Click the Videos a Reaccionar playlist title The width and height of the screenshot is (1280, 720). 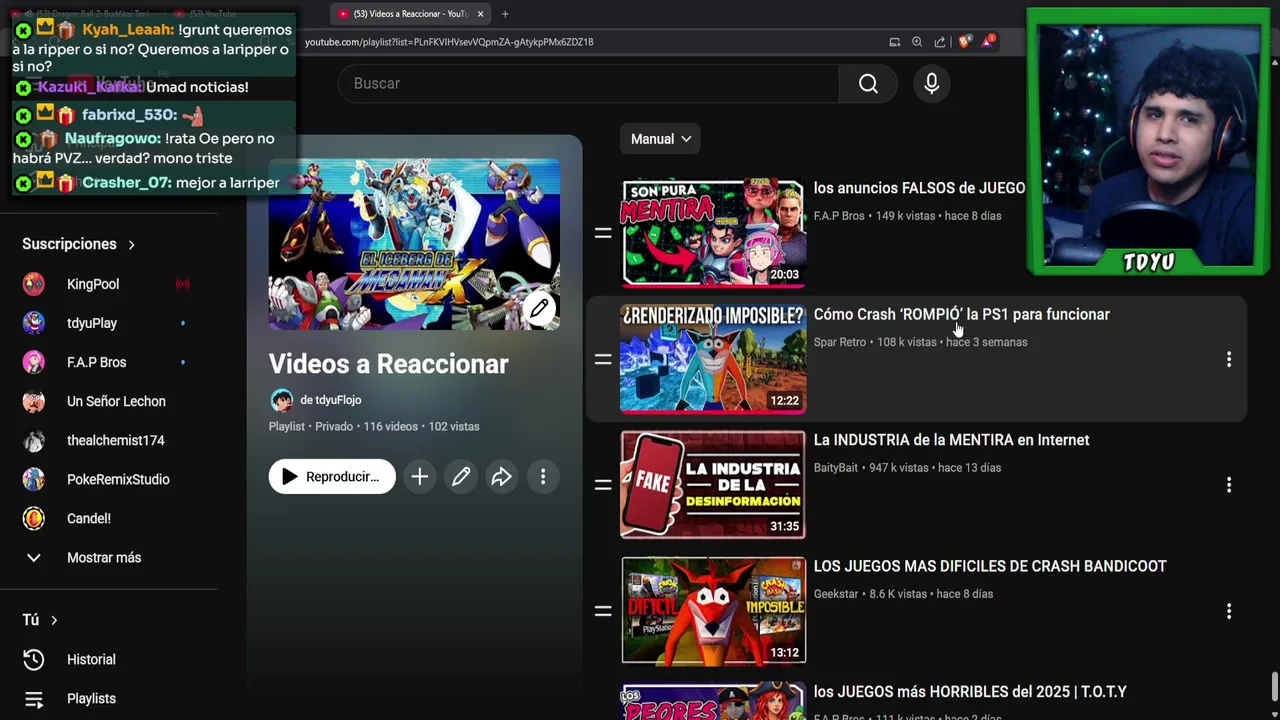pos(388,364)
